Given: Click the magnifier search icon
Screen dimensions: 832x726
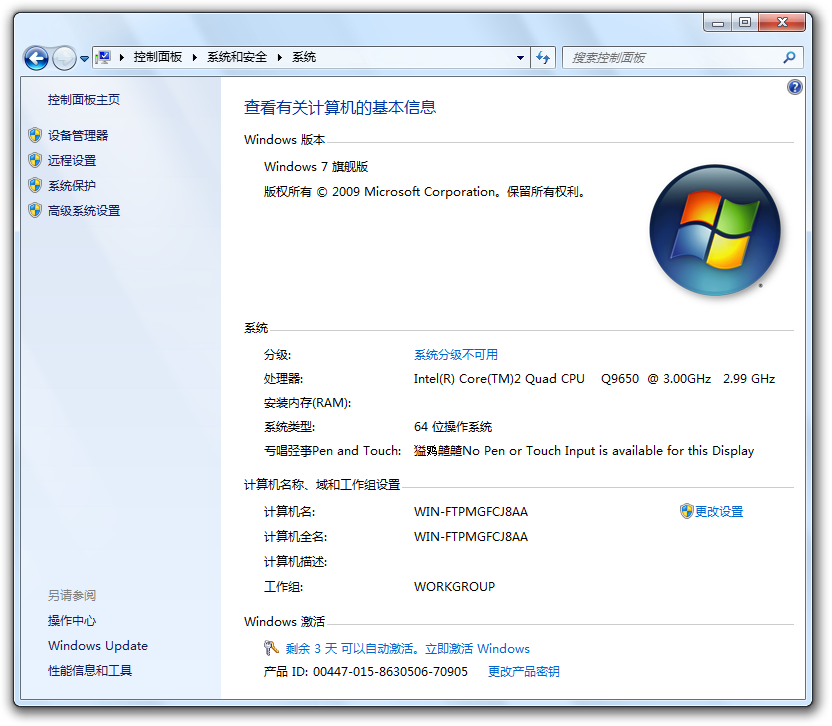Looking at the screenshot, I should (x=790, y=57).
